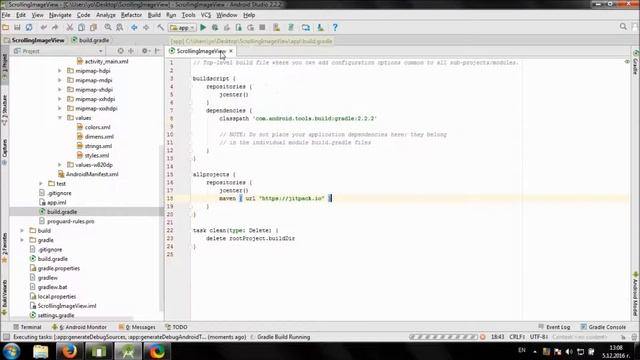Close the ScrollingImageView editor tab
The width and height of the screenshot is (640, 360).
(231, 51)
